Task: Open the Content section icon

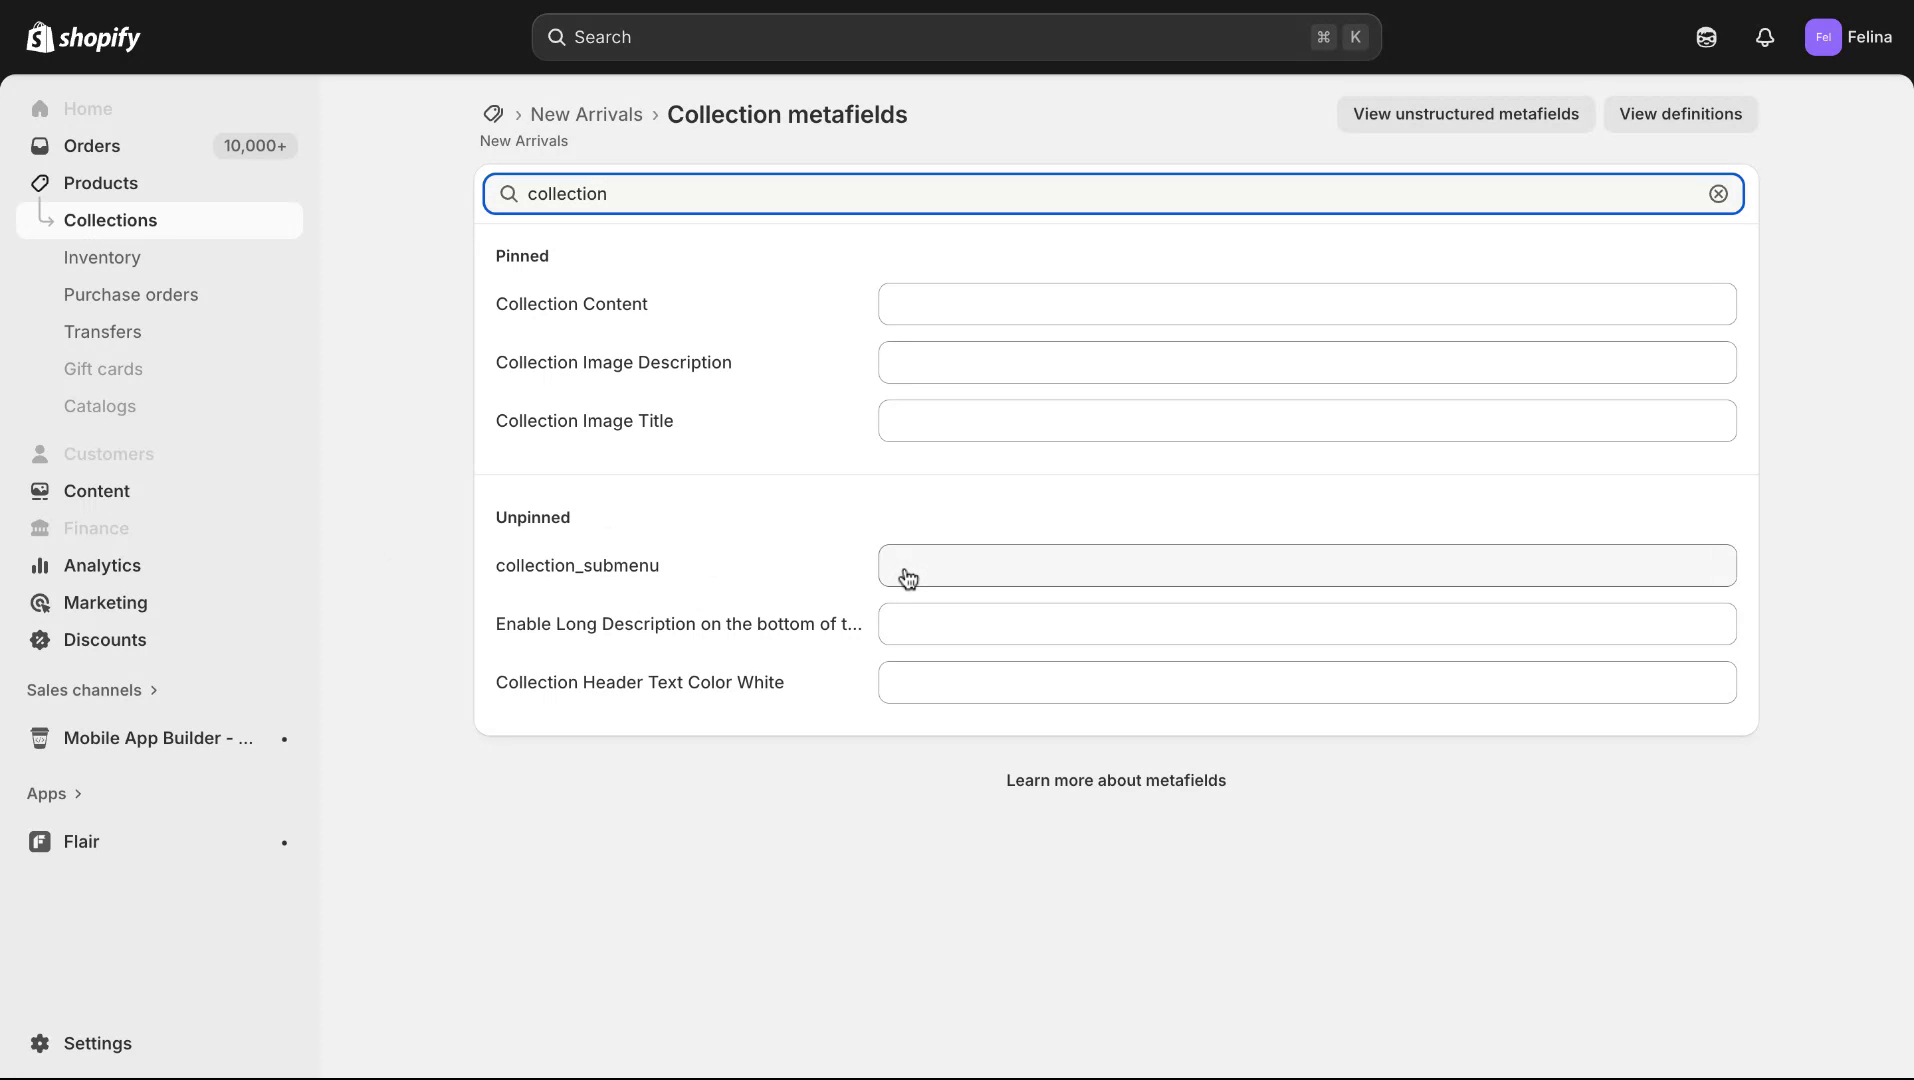Action: (40, 491)
